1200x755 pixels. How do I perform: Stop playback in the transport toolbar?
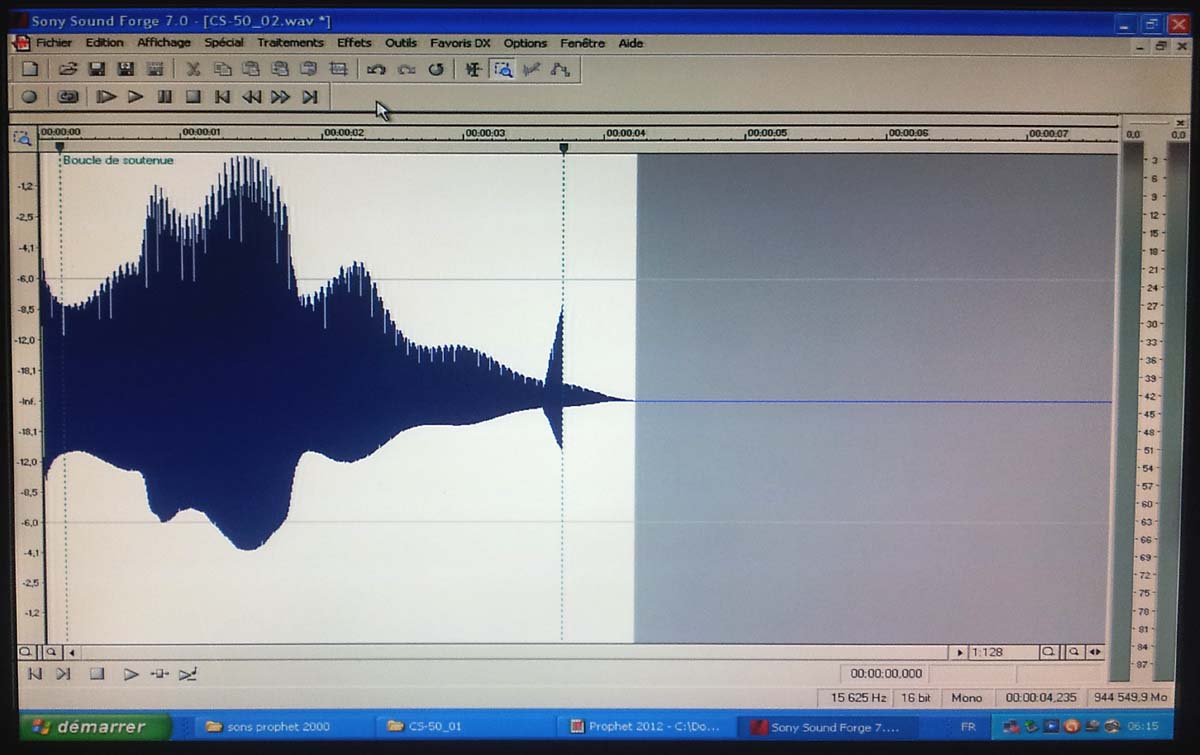tap(193, 97)
